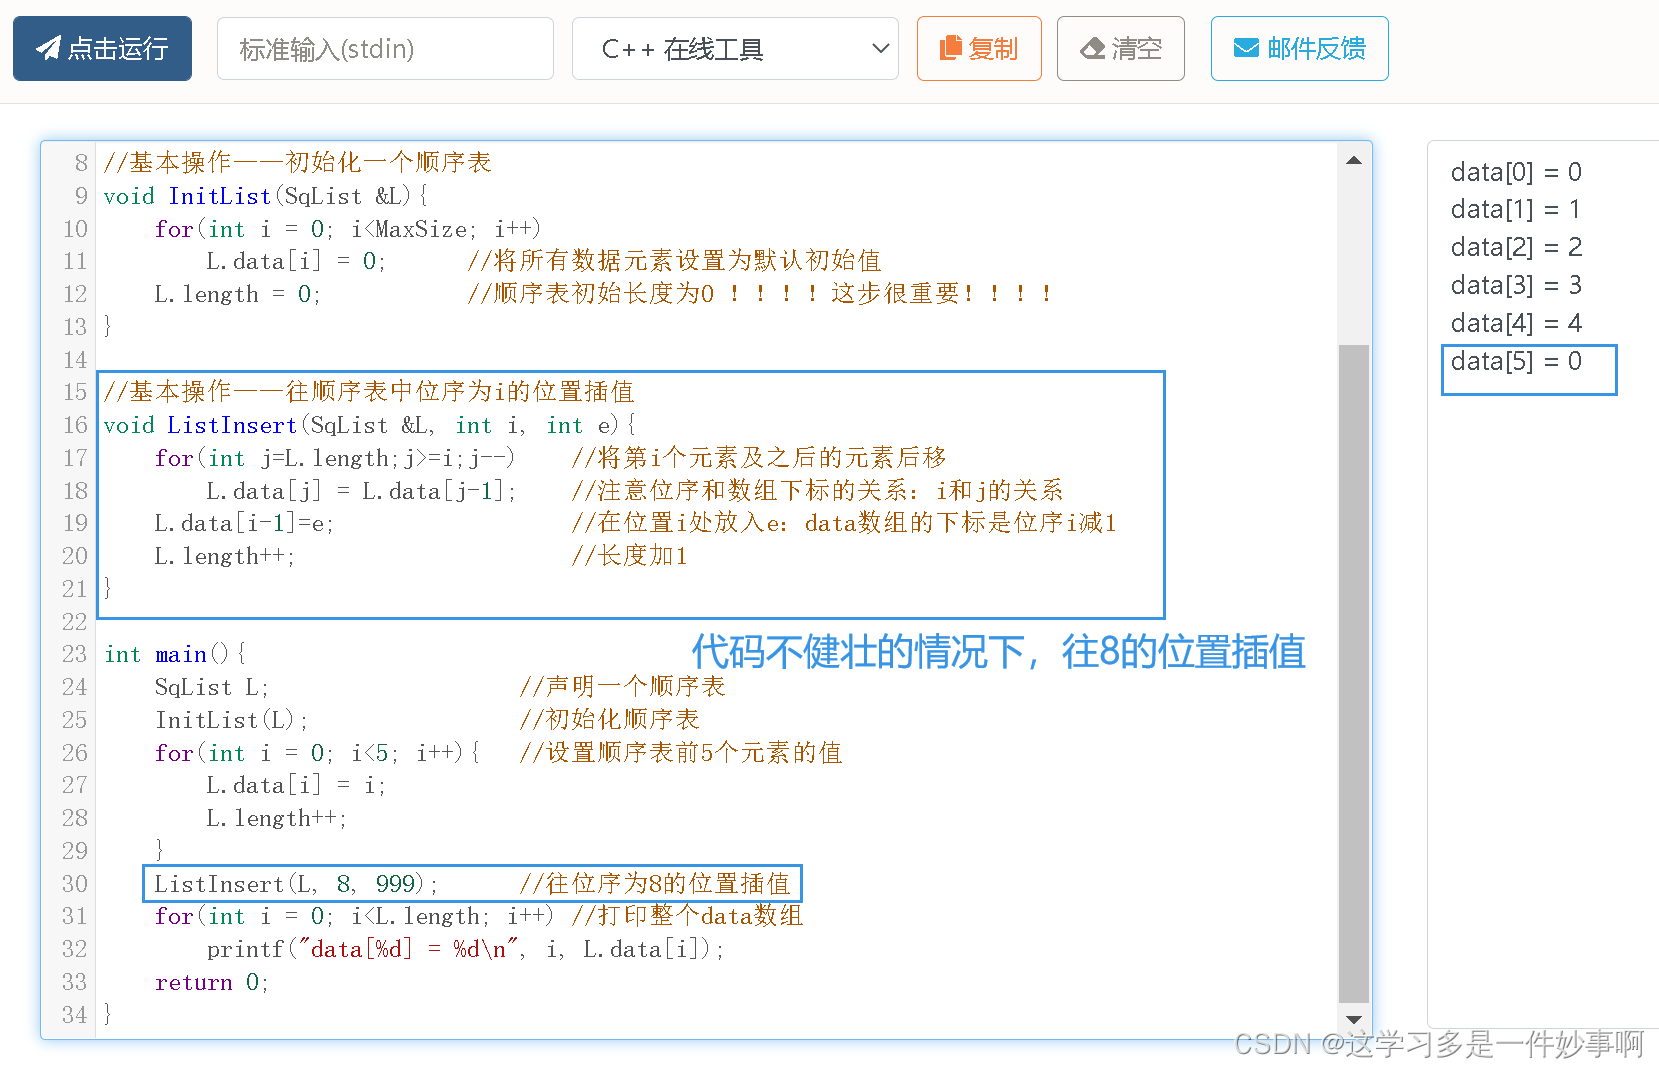
Task: Click output line data[3] = 3
Action: [x=1516, y=285]
